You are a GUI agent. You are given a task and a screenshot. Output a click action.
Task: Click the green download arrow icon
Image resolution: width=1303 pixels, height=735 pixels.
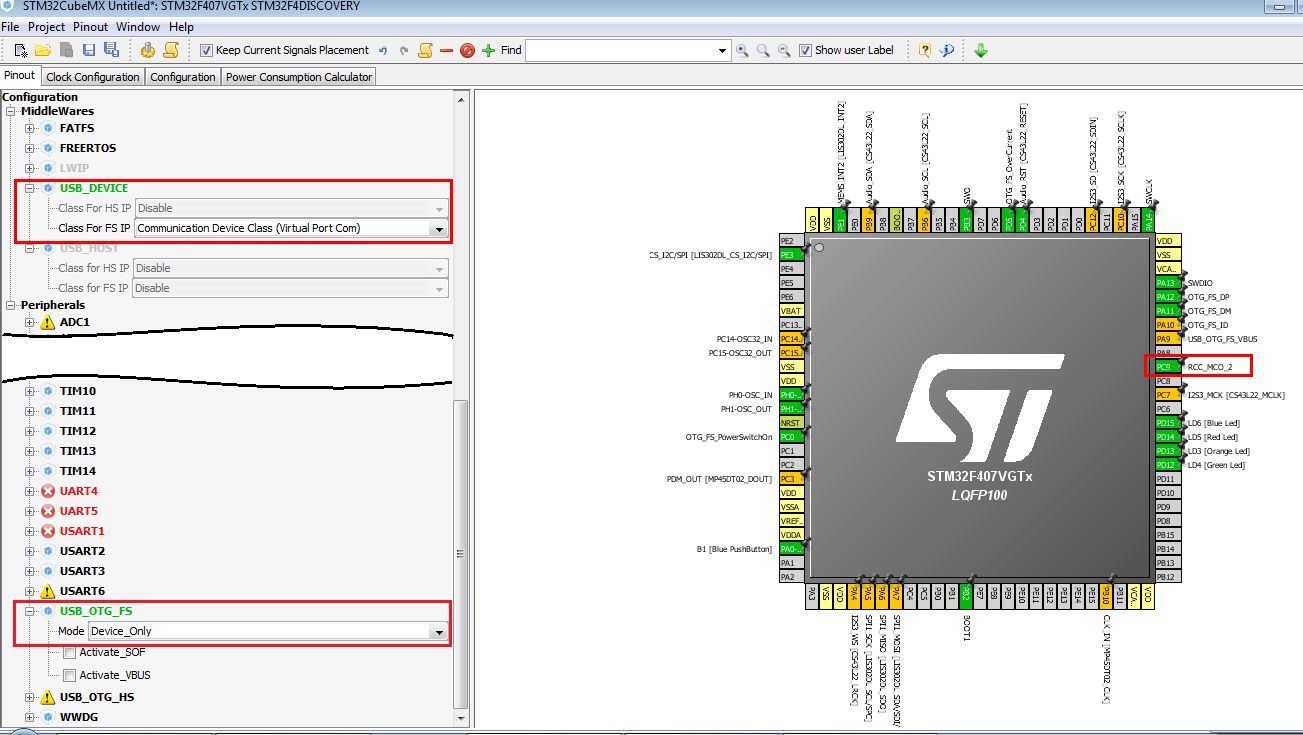pyautogui.click(x=981, y=50)
